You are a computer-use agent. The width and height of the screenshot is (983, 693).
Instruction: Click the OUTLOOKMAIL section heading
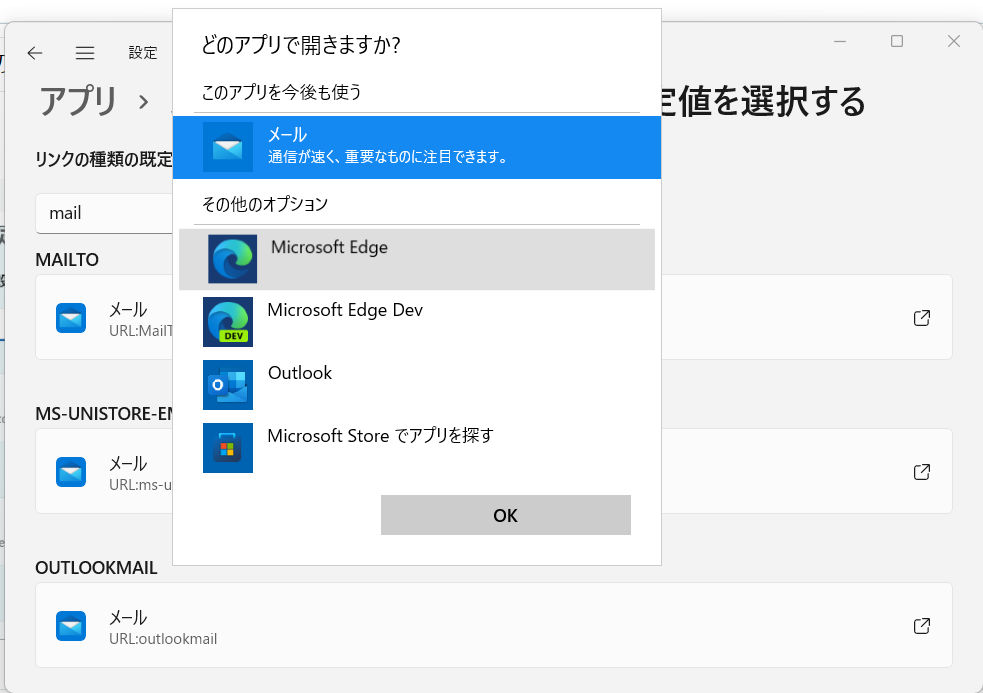(x=96, y=568)
